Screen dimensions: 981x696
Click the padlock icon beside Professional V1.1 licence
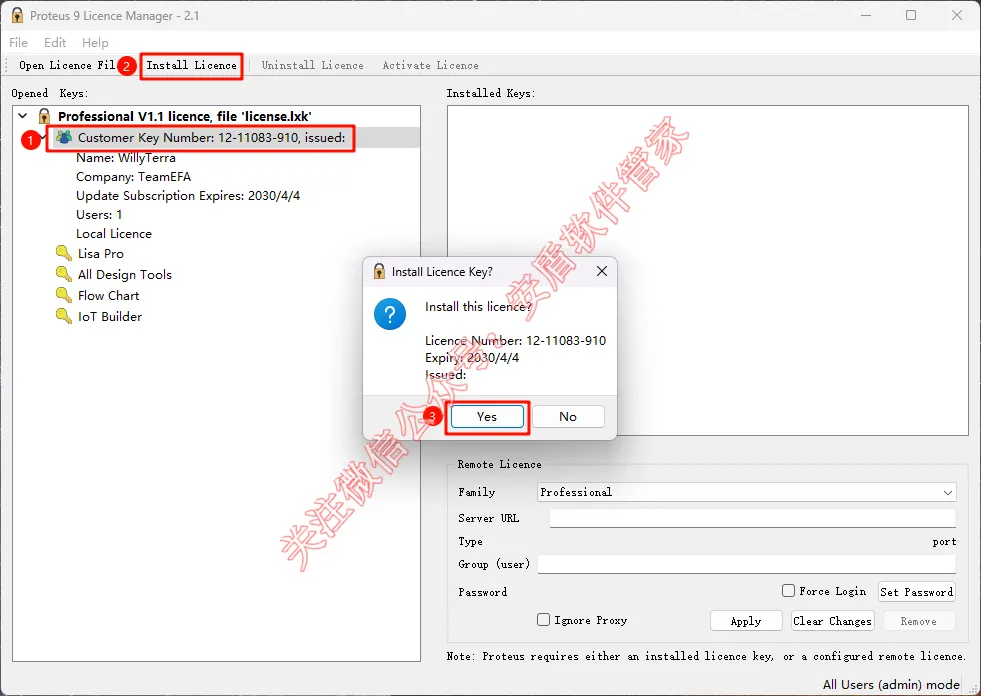[44, 116]
